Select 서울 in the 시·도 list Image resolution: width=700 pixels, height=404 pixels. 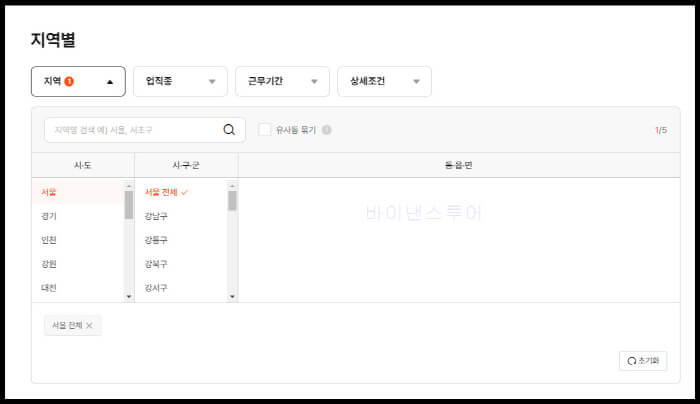click(x=78, y=192)
